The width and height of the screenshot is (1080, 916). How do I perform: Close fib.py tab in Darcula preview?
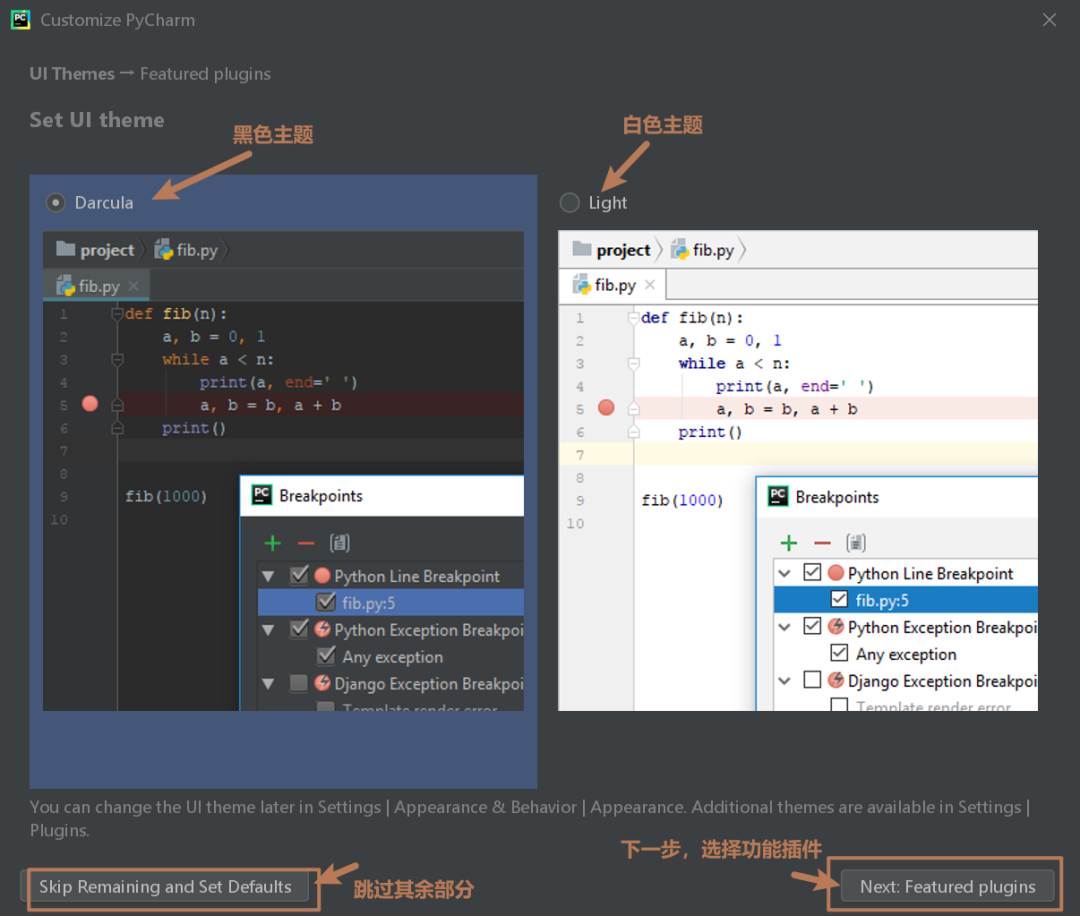(x=134, y=286)
